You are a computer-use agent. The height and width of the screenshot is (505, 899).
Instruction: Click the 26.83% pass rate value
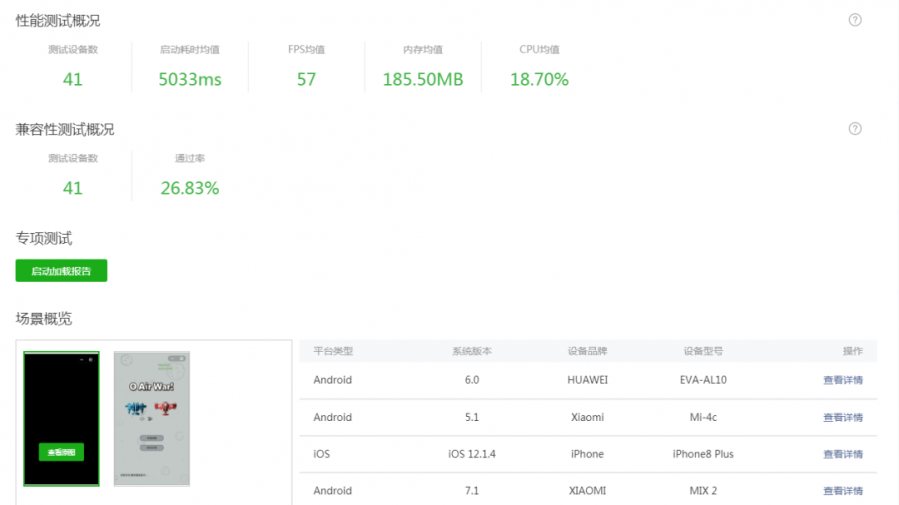point(190,188)
